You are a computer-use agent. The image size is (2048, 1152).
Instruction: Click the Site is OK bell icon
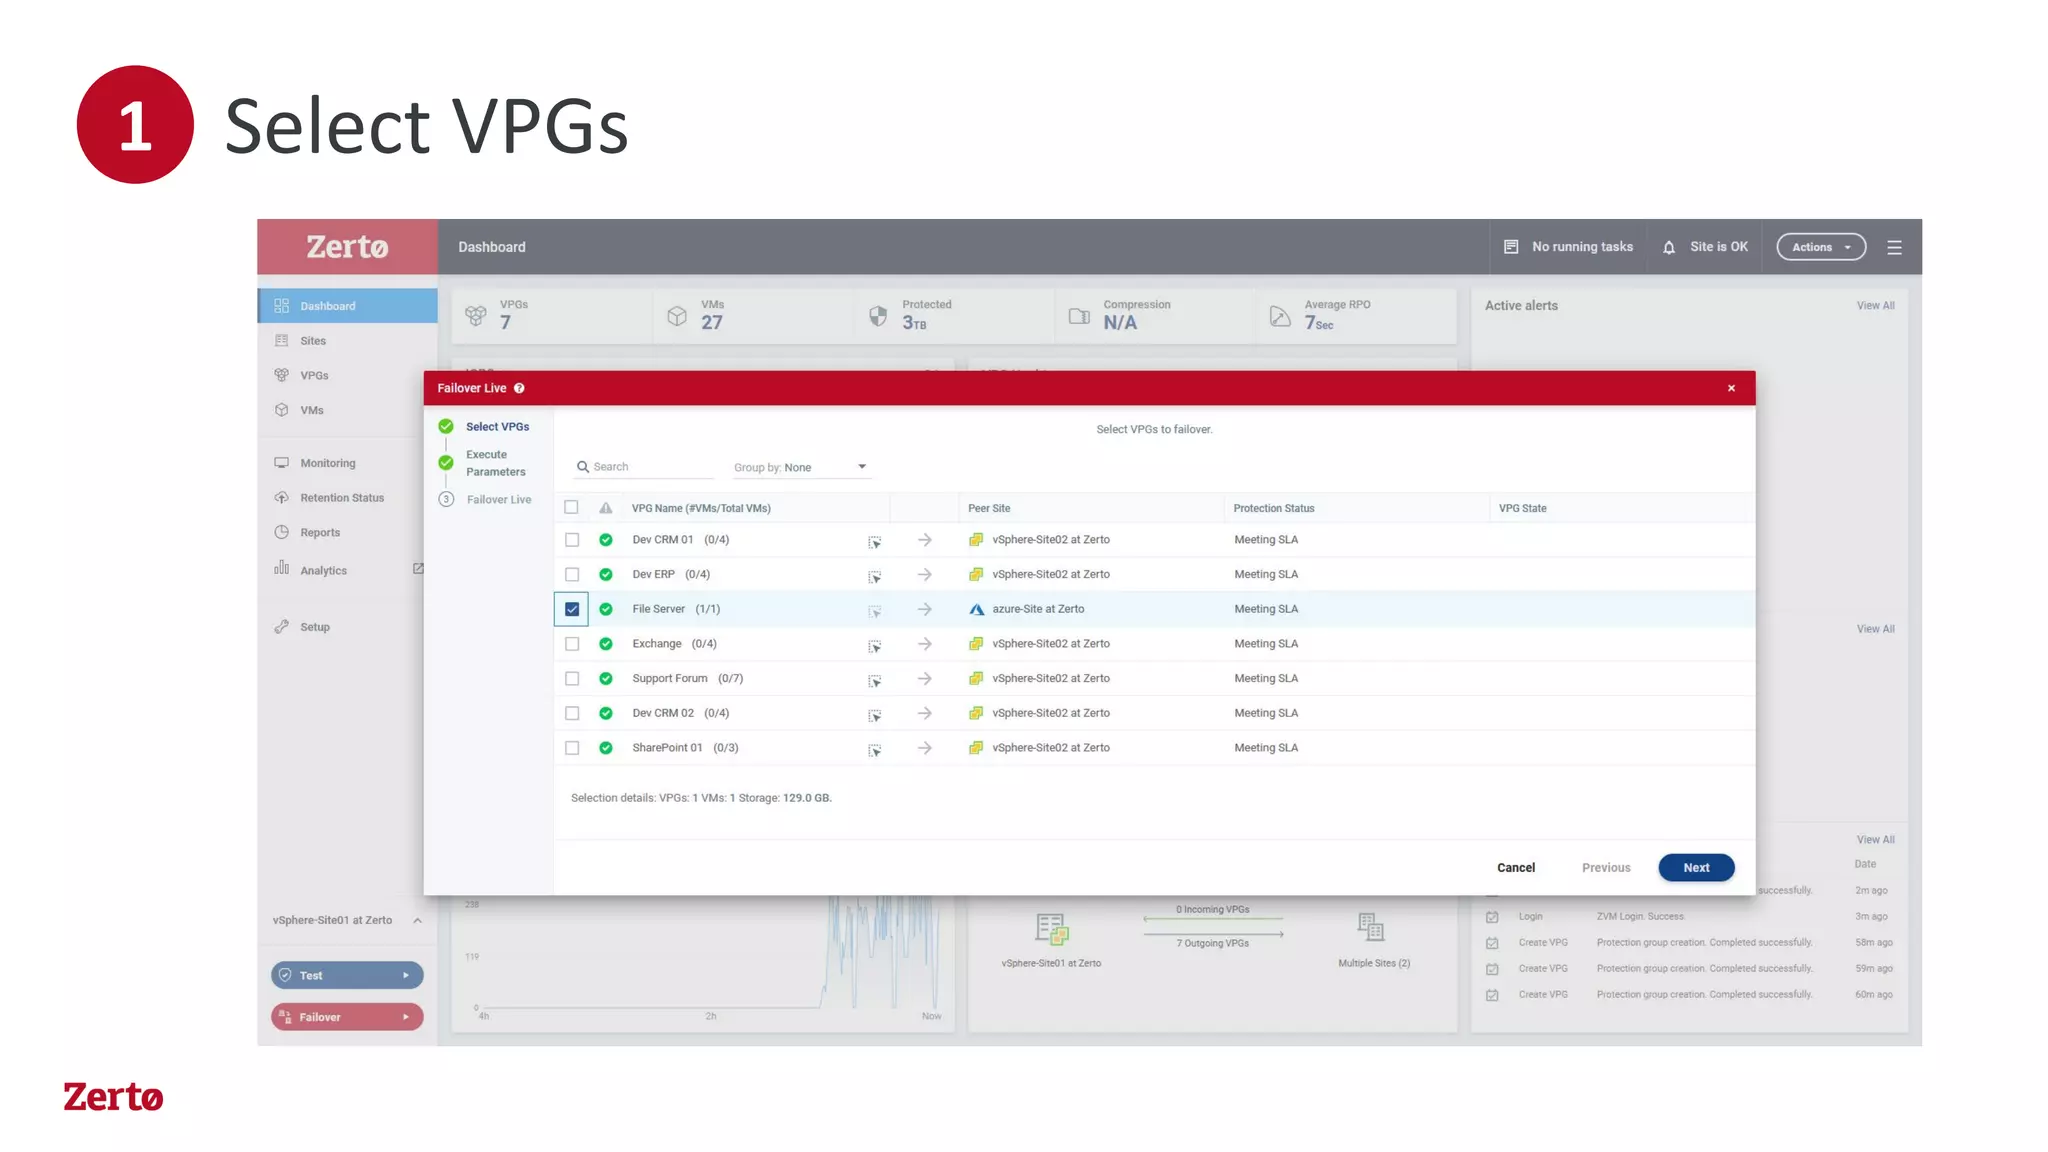(x=1669, y=247)
